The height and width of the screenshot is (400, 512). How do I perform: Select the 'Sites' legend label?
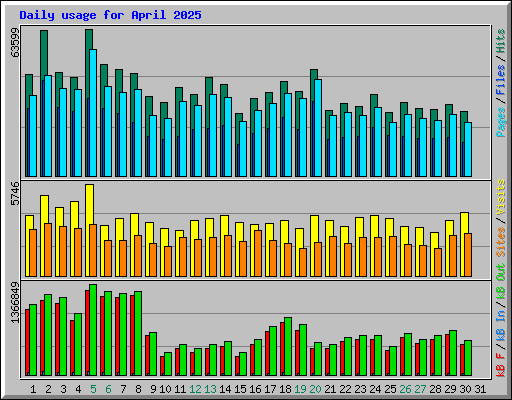pyautogui.click(x=501, y=242)
